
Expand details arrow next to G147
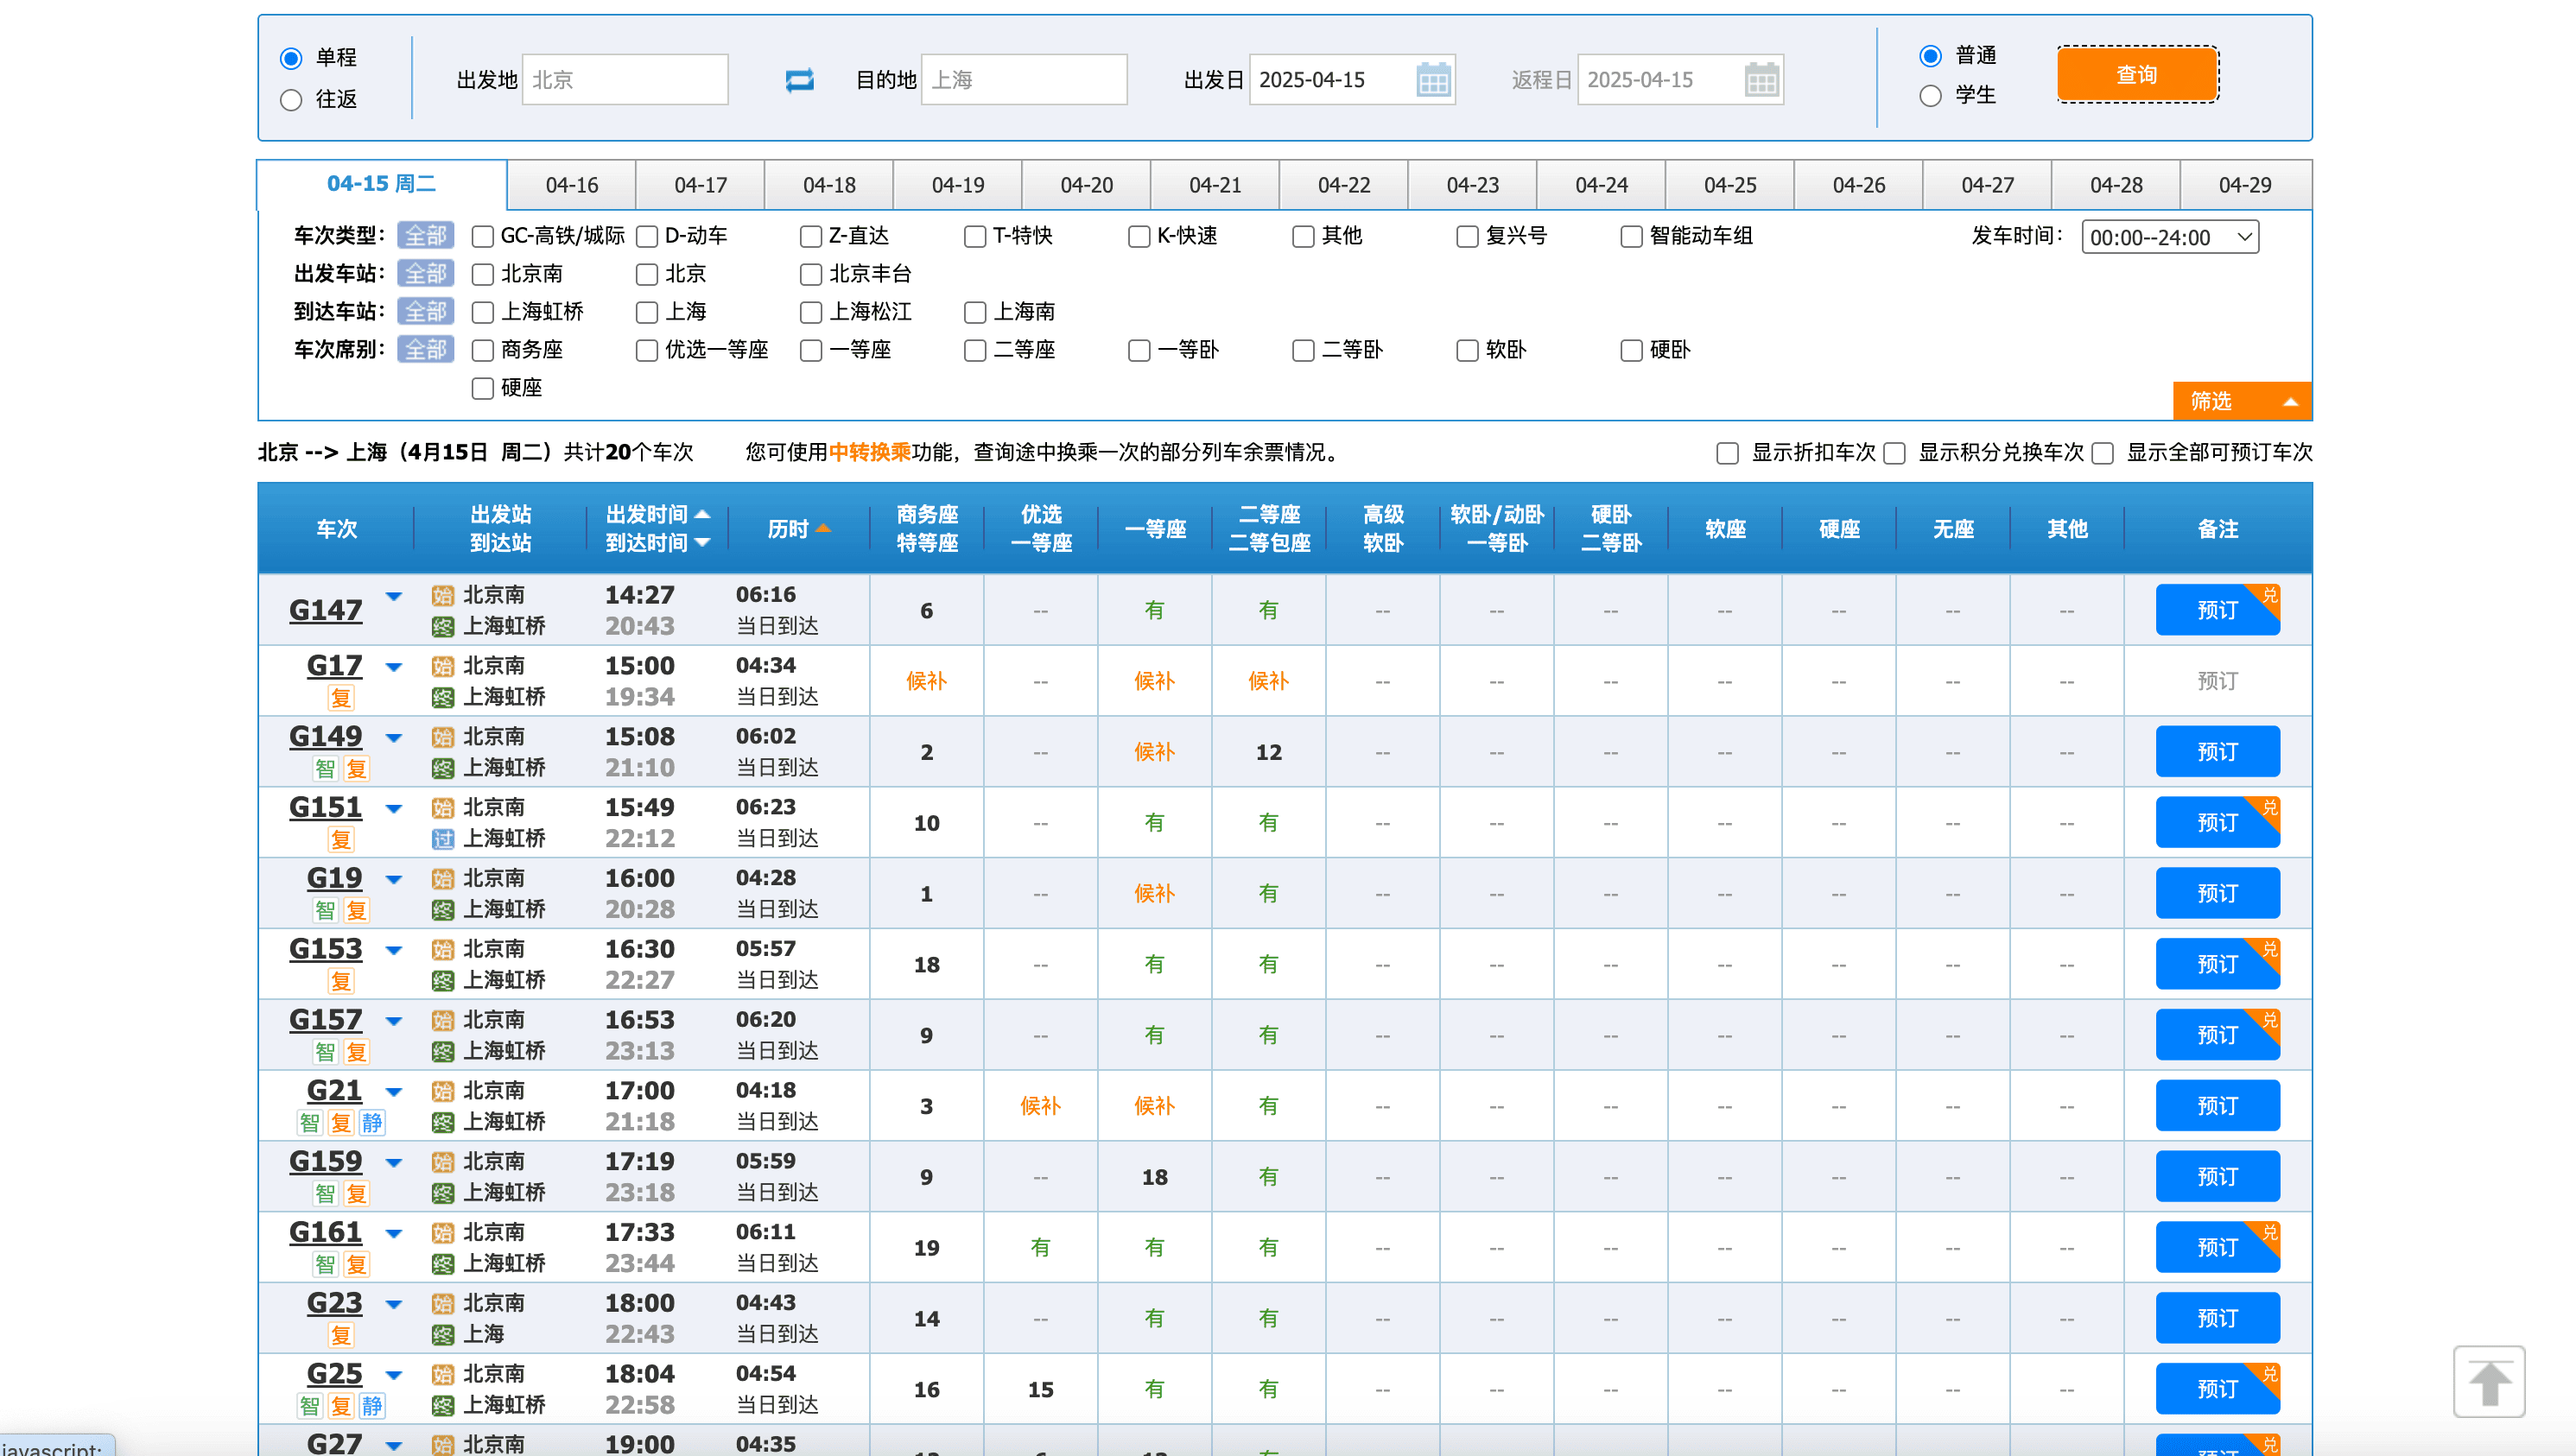394,597
